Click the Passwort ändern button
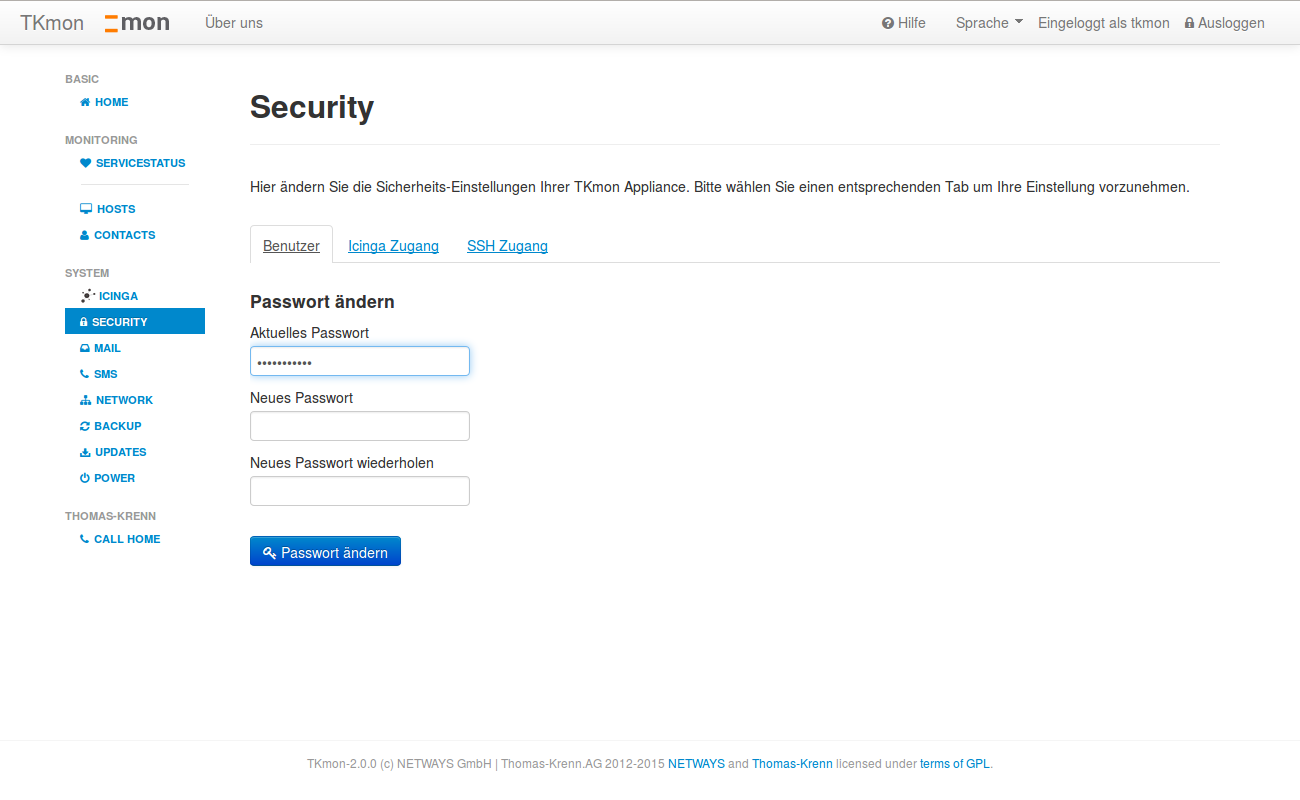The height and width of the screenshot is (800, 1300). pos(325,552)
